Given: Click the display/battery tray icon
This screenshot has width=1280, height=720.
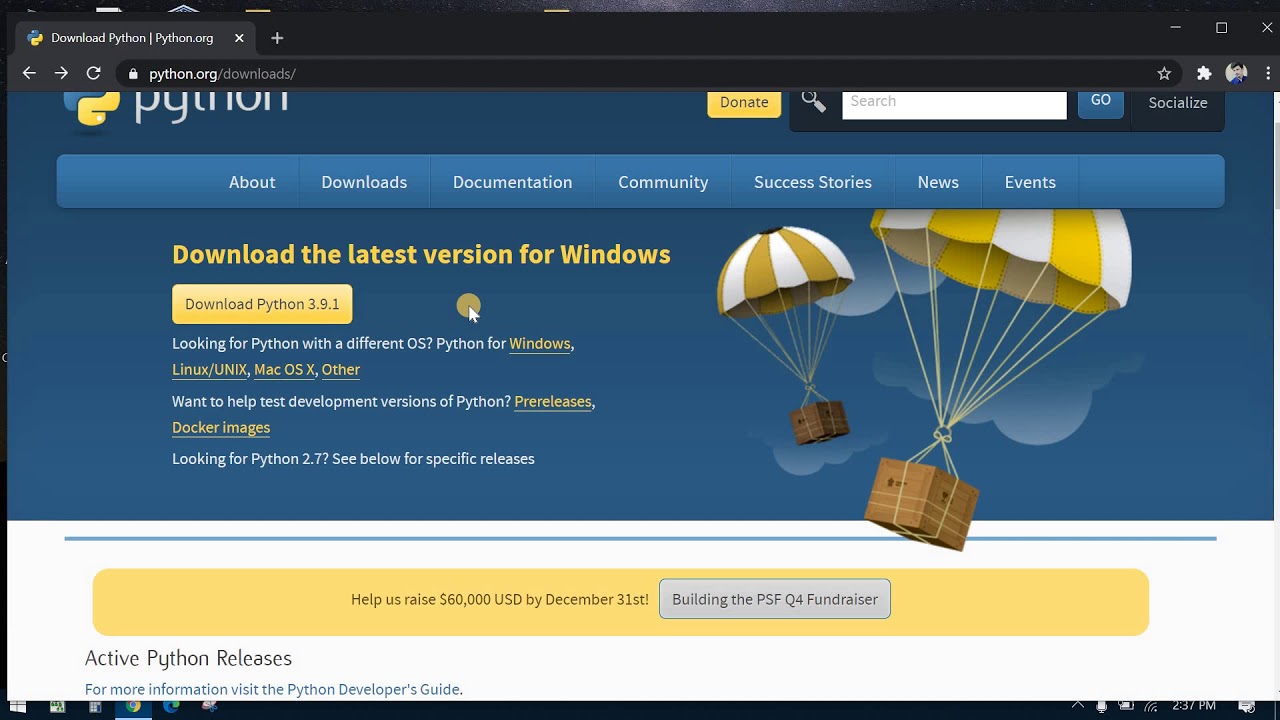Looking at the screenshot, I should [1126, 706].
